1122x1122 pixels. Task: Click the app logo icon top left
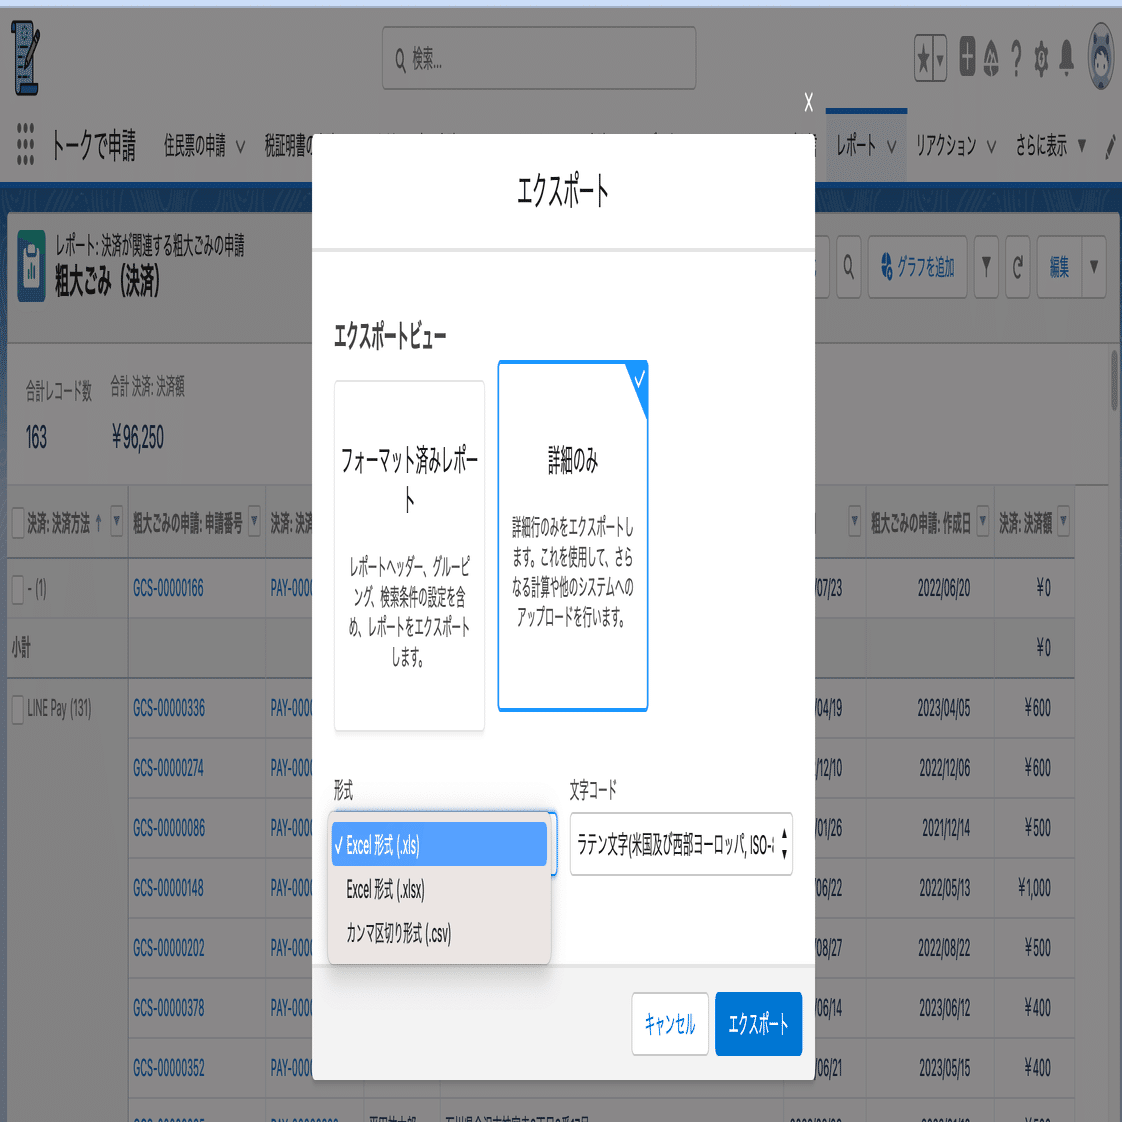click(25, 58)
